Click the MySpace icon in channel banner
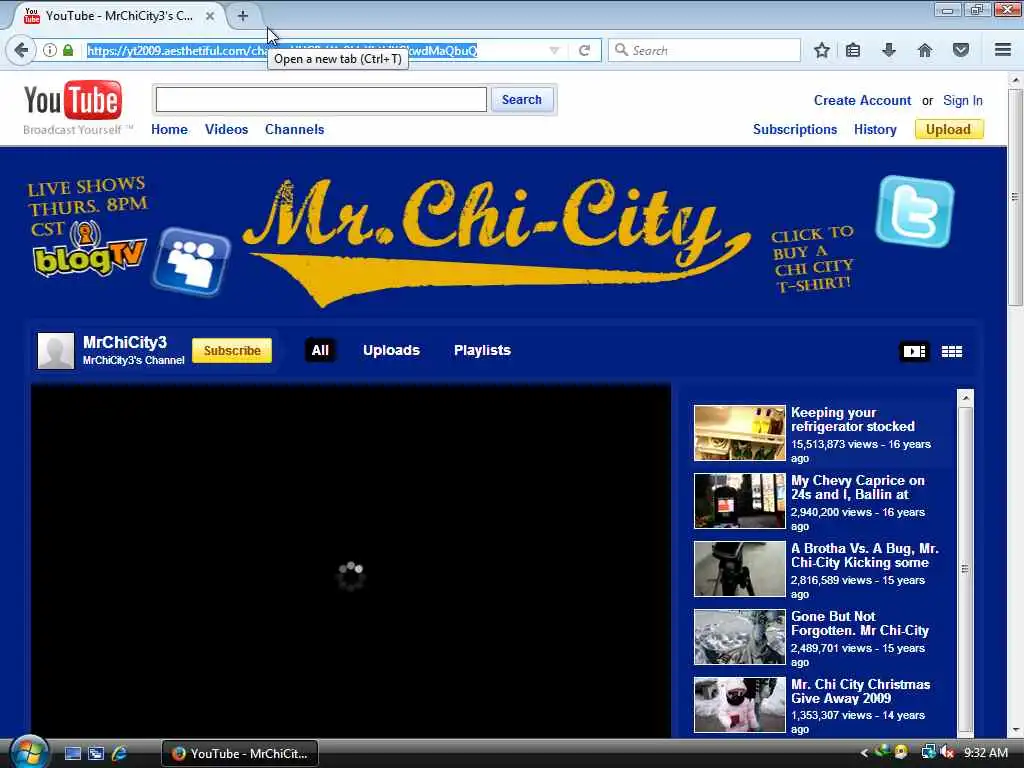Screen dimensions: 1024x768 (x=191, y=262)
